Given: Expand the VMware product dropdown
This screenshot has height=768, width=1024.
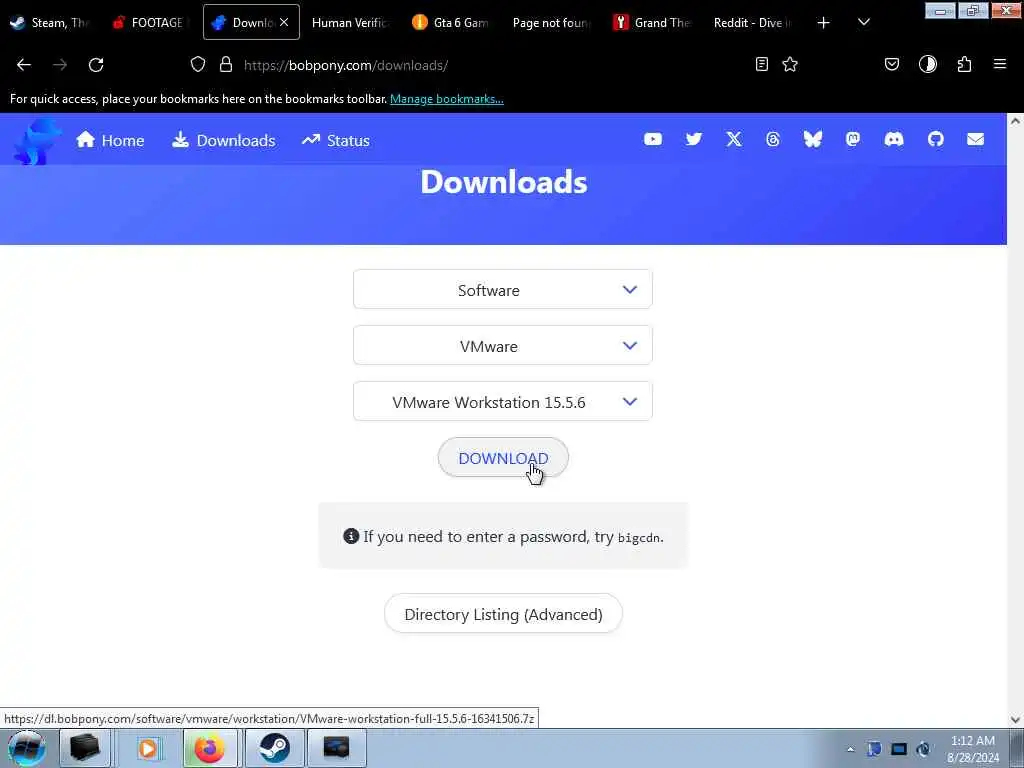Looking at the screenshot, I should [503, 345].
